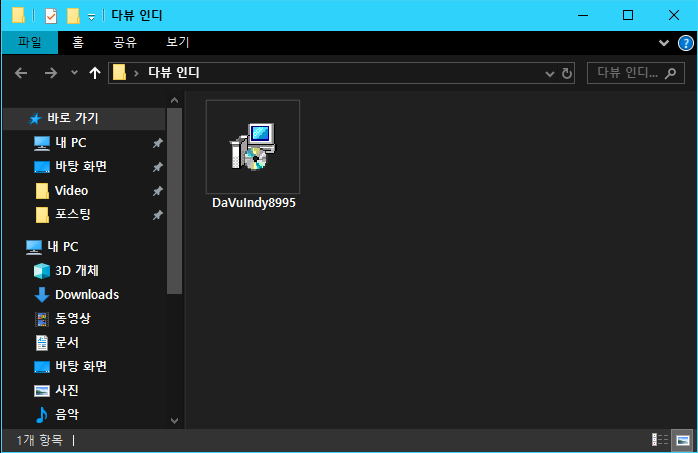Switch to the 보기 ribbon tab

click(x=178, y=42)
